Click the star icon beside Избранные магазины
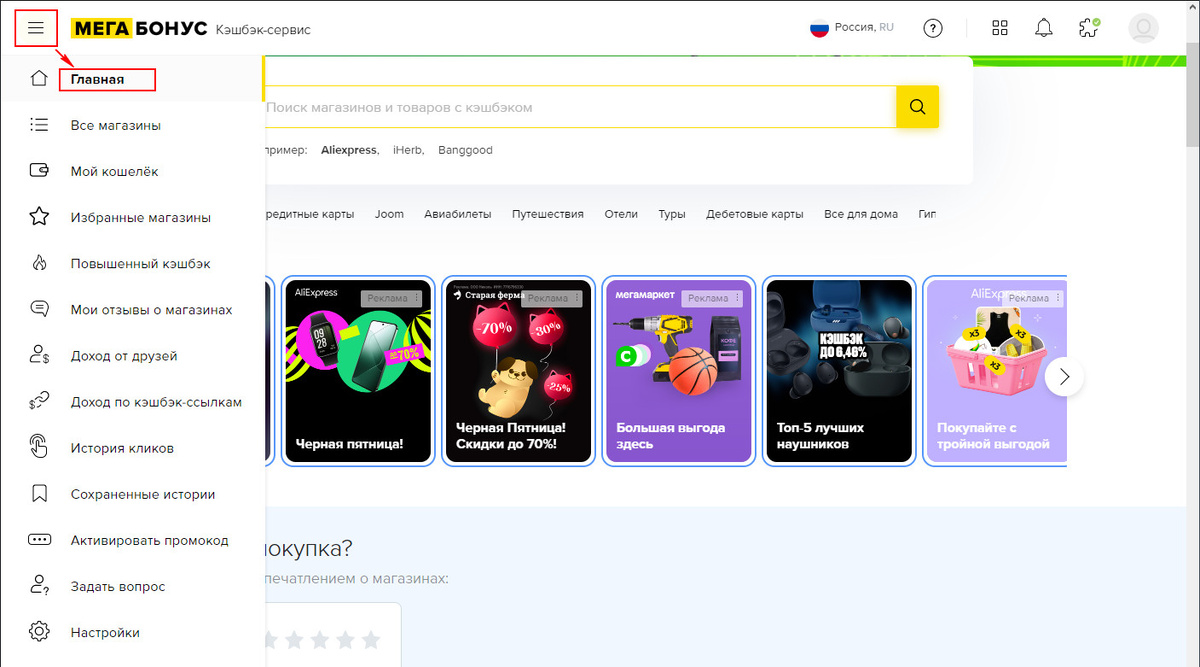The width and height of the screenshot is (1200, 667). [39, 217]
